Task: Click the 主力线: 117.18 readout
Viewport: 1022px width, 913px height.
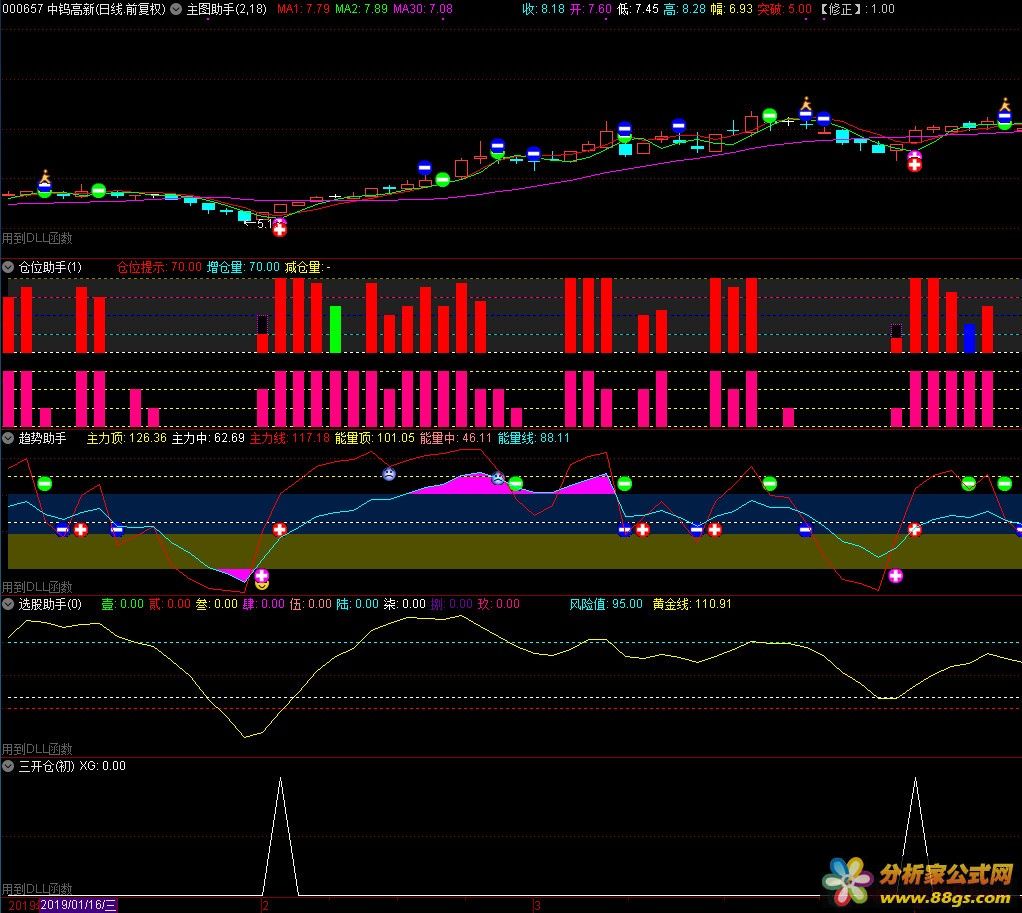Action: click(x=290, y=438)
